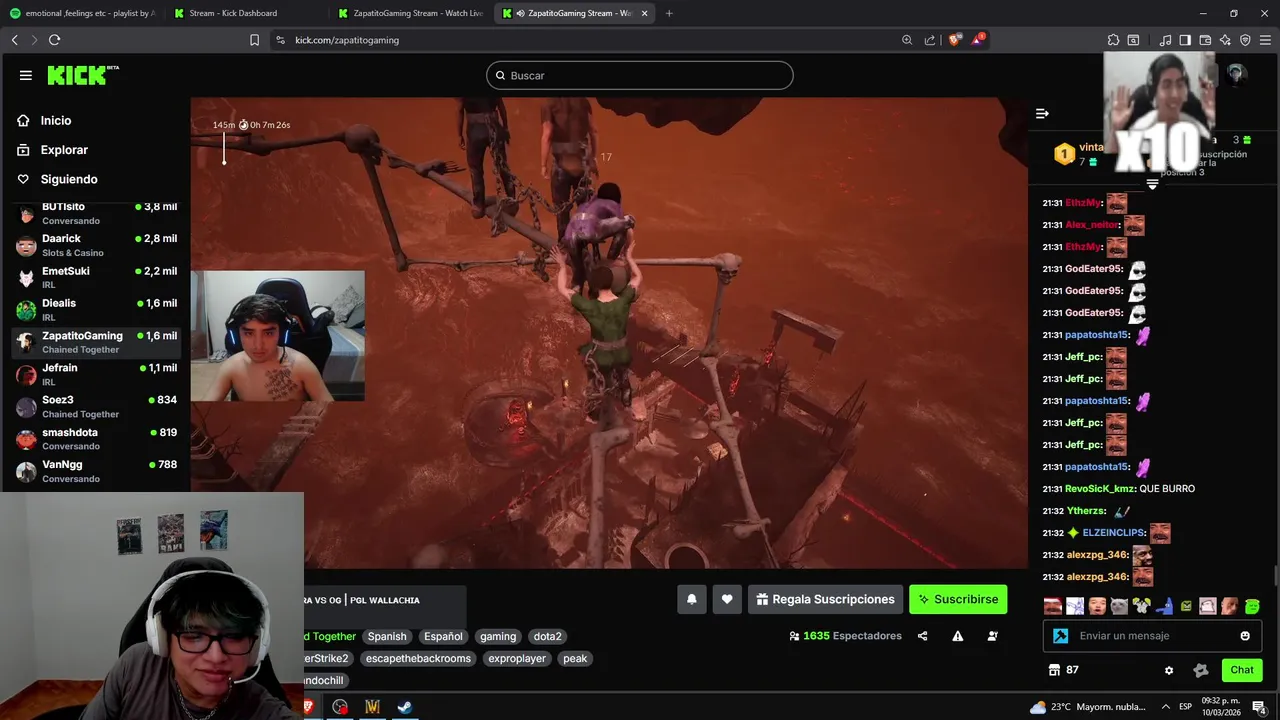Click the Enviar un mensaje chat input

coord(1153,635)
